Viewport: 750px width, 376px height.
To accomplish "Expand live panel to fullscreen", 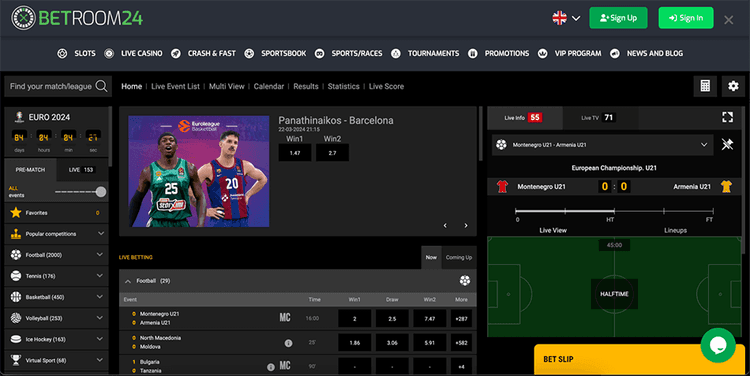I will (728, 118).
